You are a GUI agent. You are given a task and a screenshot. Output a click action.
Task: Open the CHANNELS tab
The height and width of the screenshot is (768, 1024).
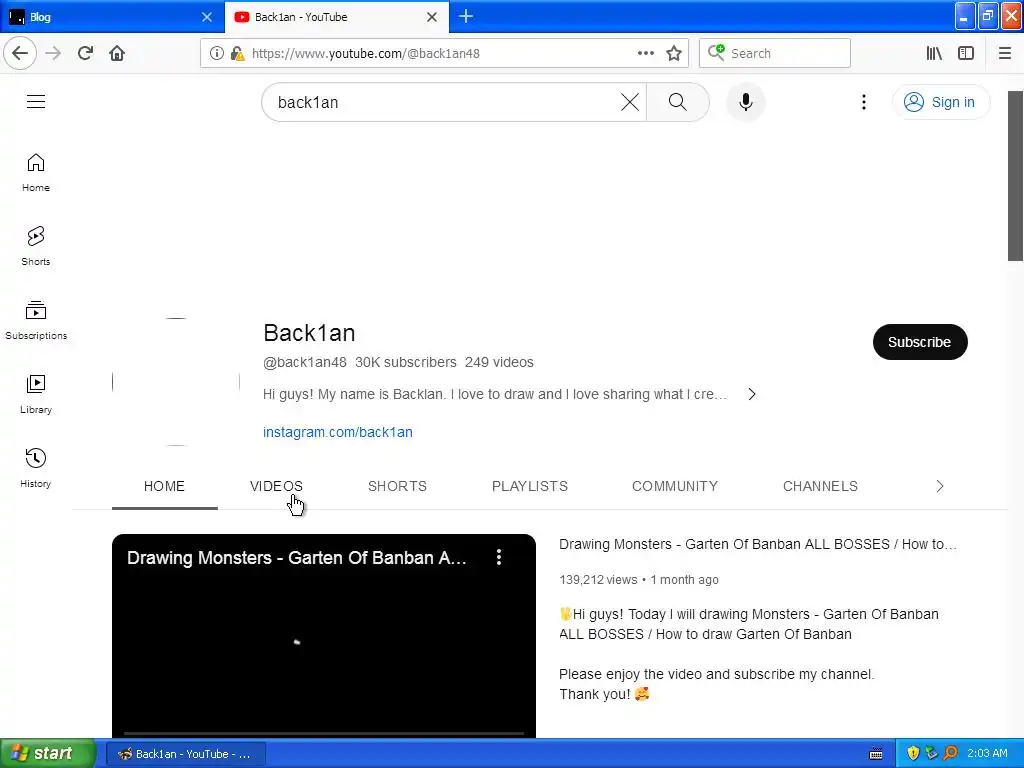click(820, 487)
